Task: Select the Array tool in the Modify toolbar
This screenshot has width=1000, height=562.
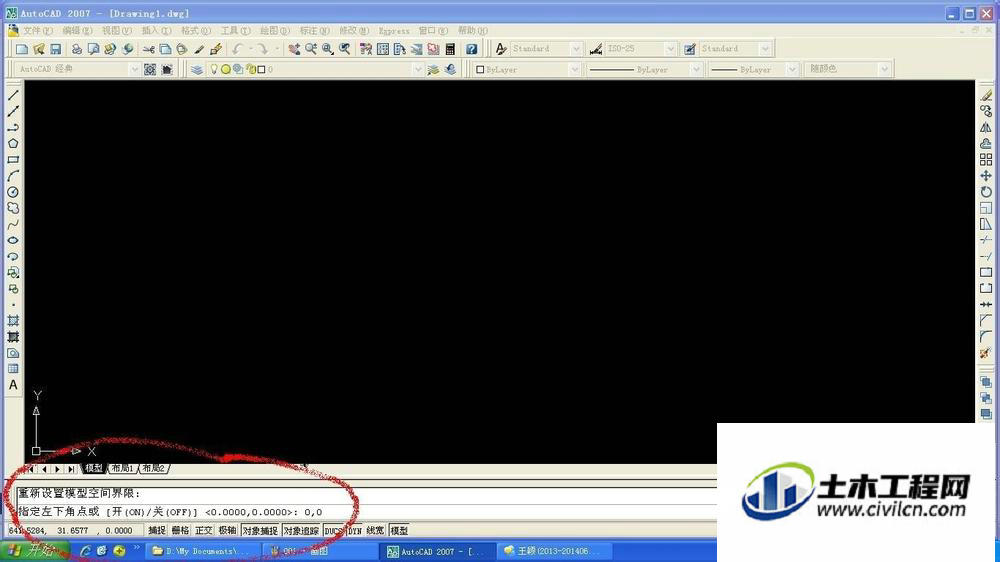Action: click(986, 159)
